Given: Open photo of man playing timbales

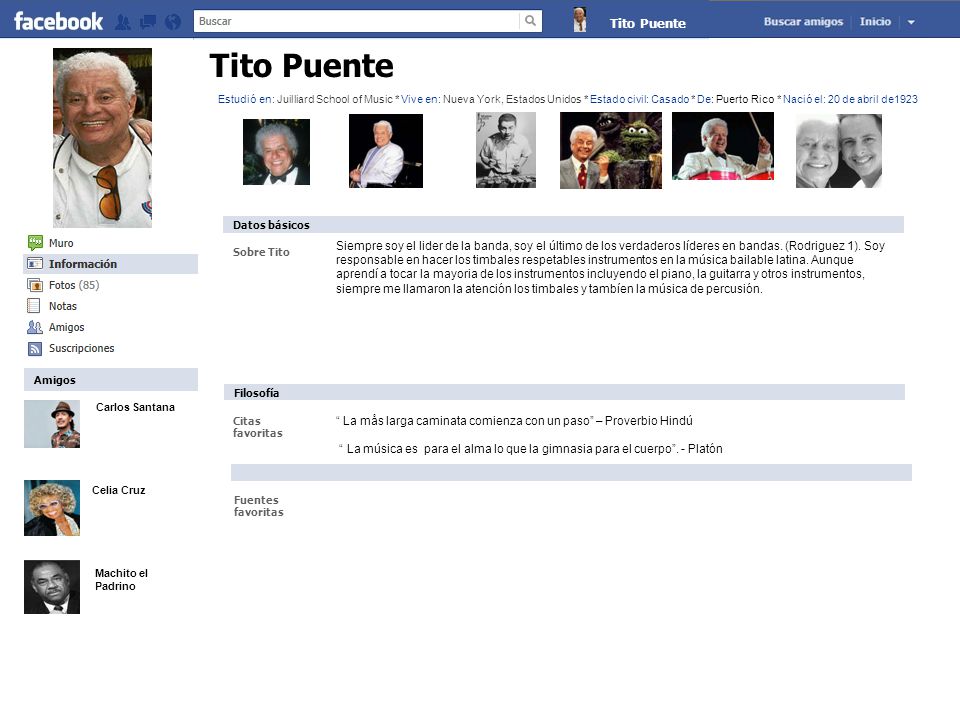Looking at the screenshot, I should (x=722, y=146).
